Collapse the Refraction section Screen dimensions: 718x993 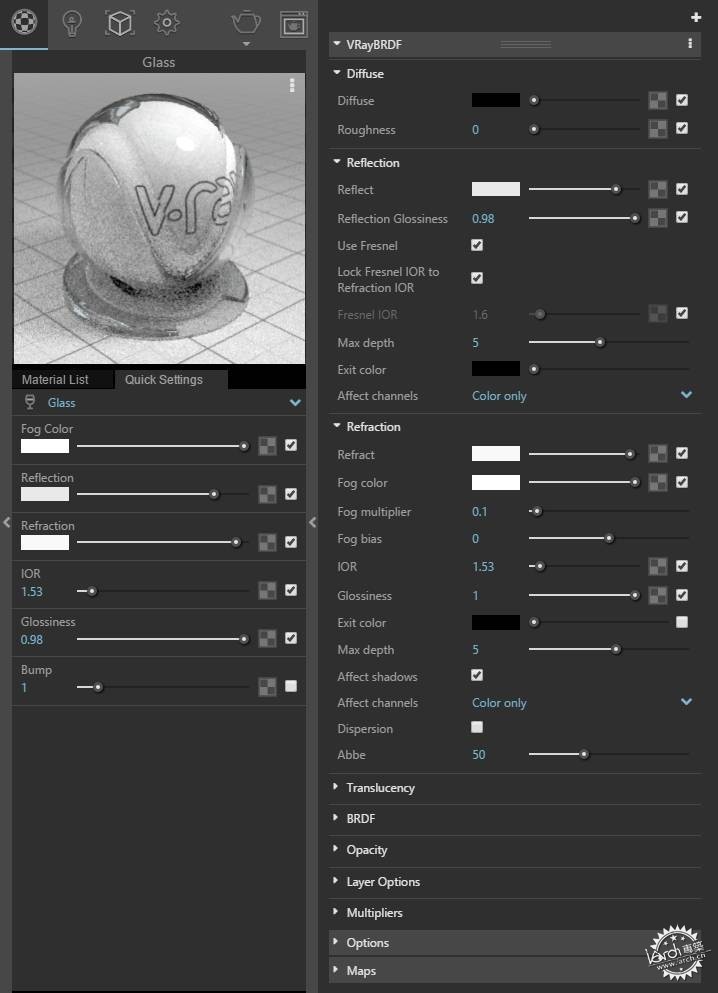[337, 426]
